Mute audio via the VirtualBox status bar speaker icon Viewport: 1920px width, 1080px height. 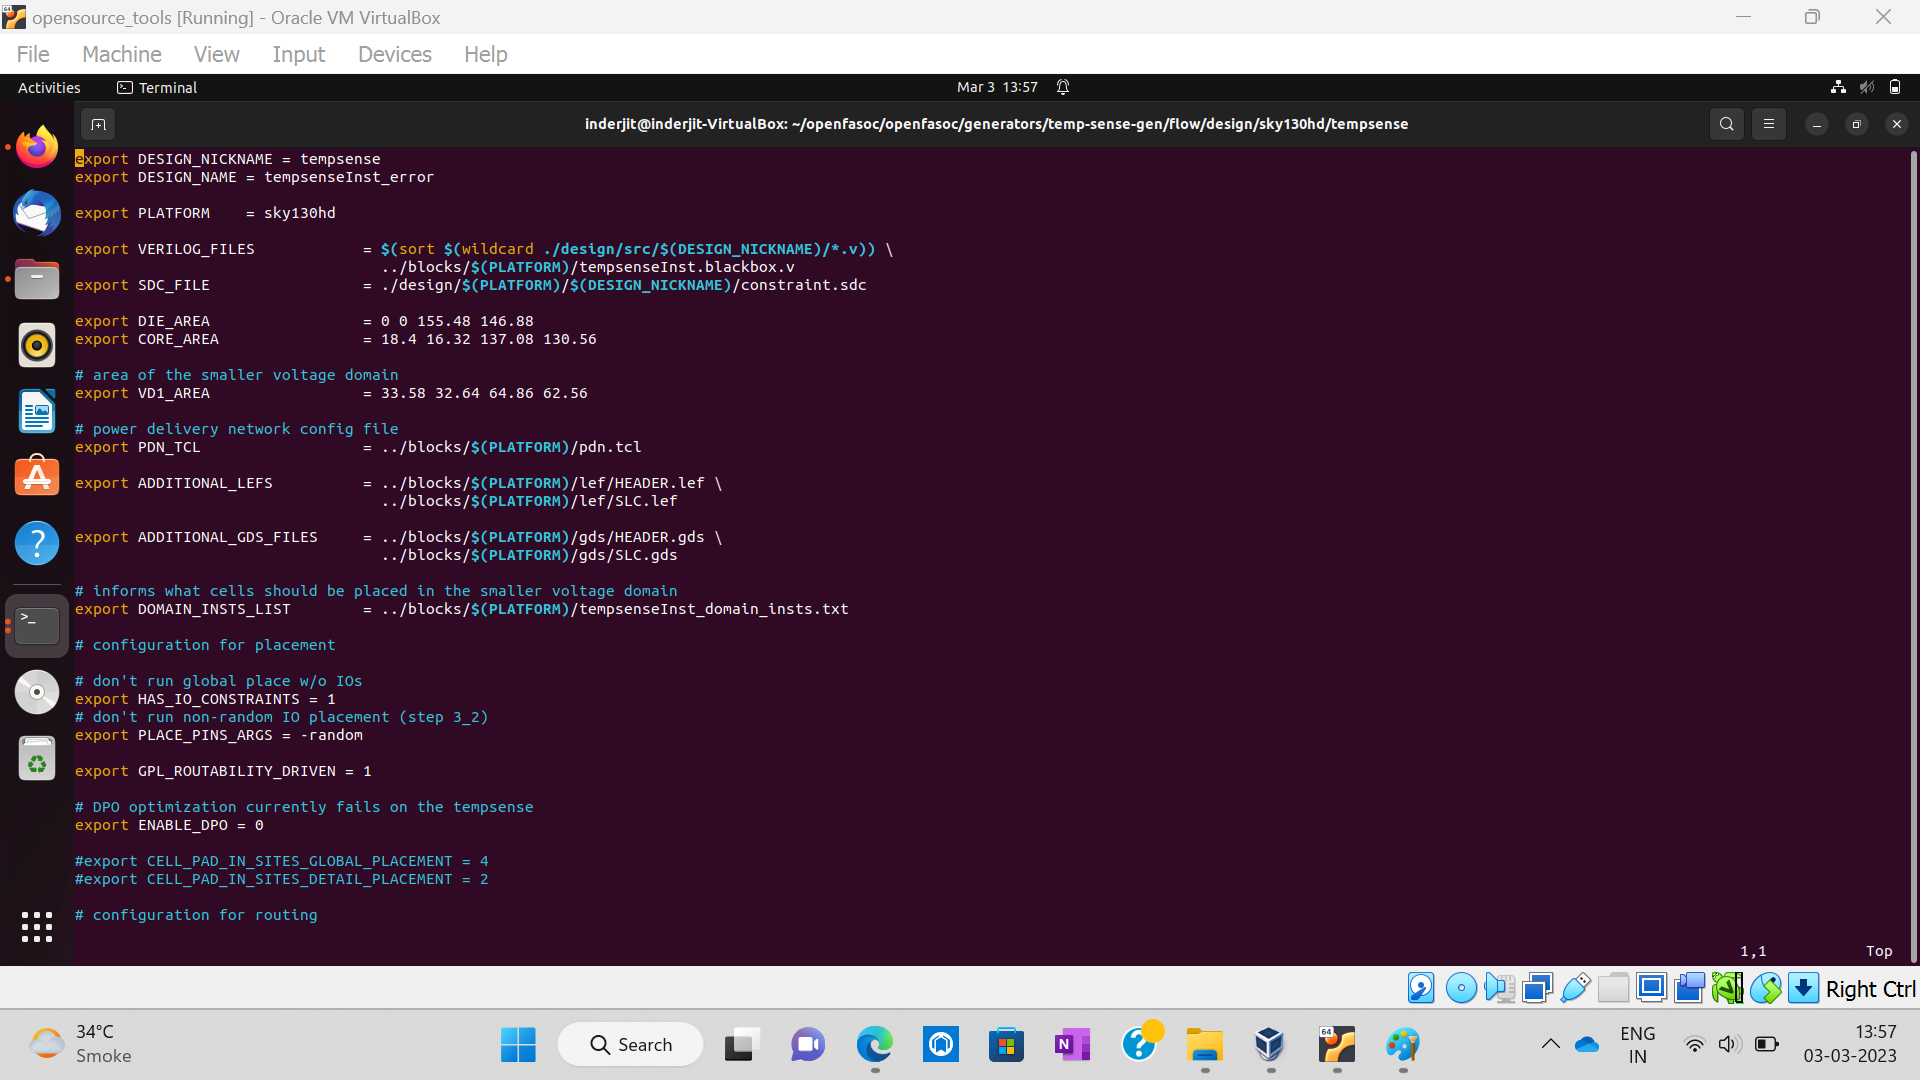click(1499, 987)
